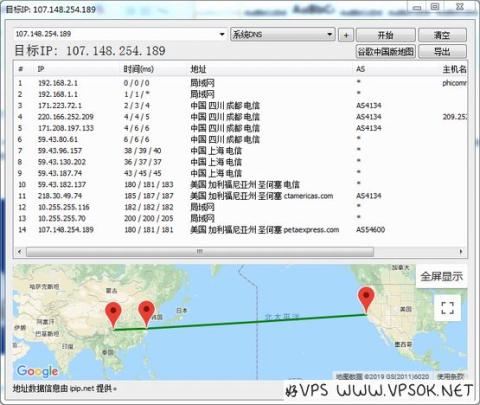This screenshot has height=405, width=480.
Task: Click the ipip.net data credit text
Action: click(65, 389)
